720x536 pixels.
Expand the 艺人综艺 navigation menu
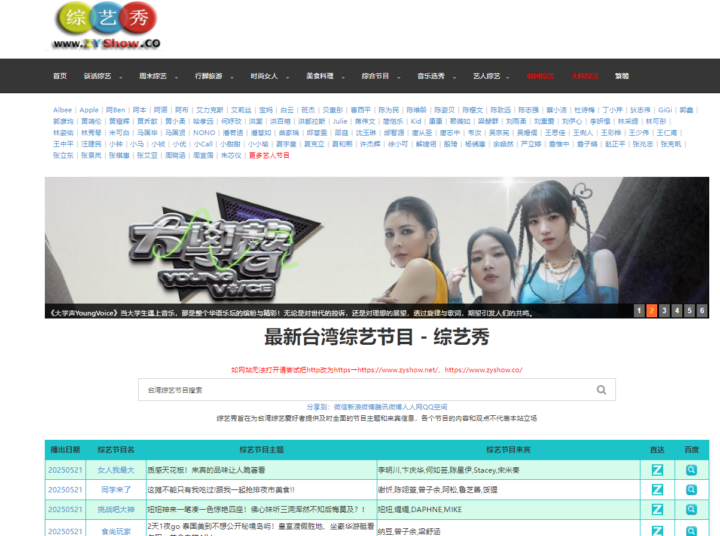(489, 76)
